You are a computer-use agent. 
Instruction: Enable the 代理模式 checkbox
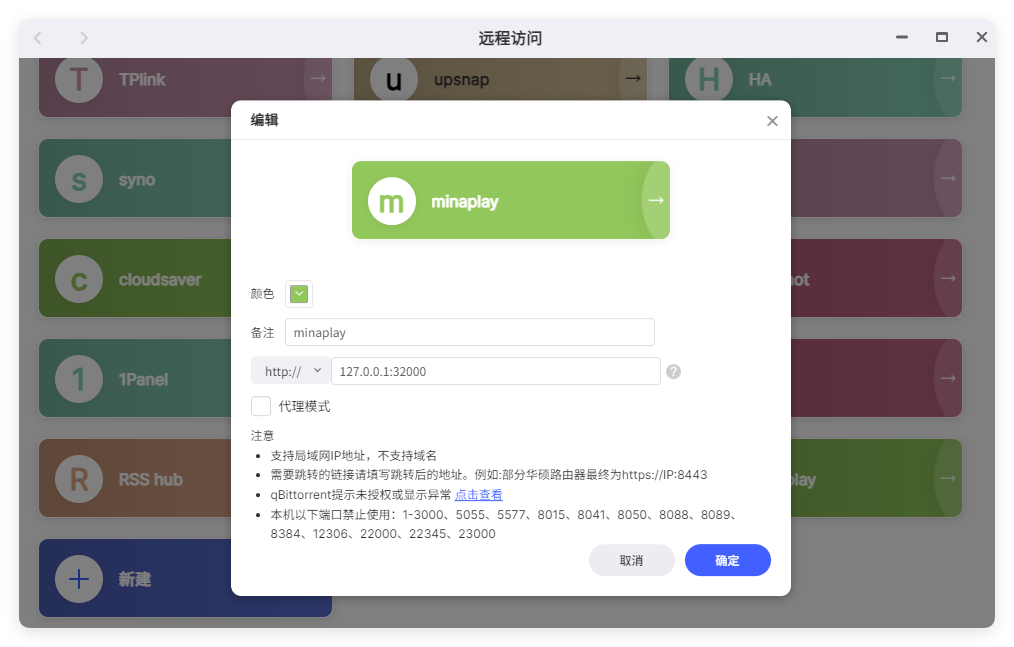click(x=261, y=406)
